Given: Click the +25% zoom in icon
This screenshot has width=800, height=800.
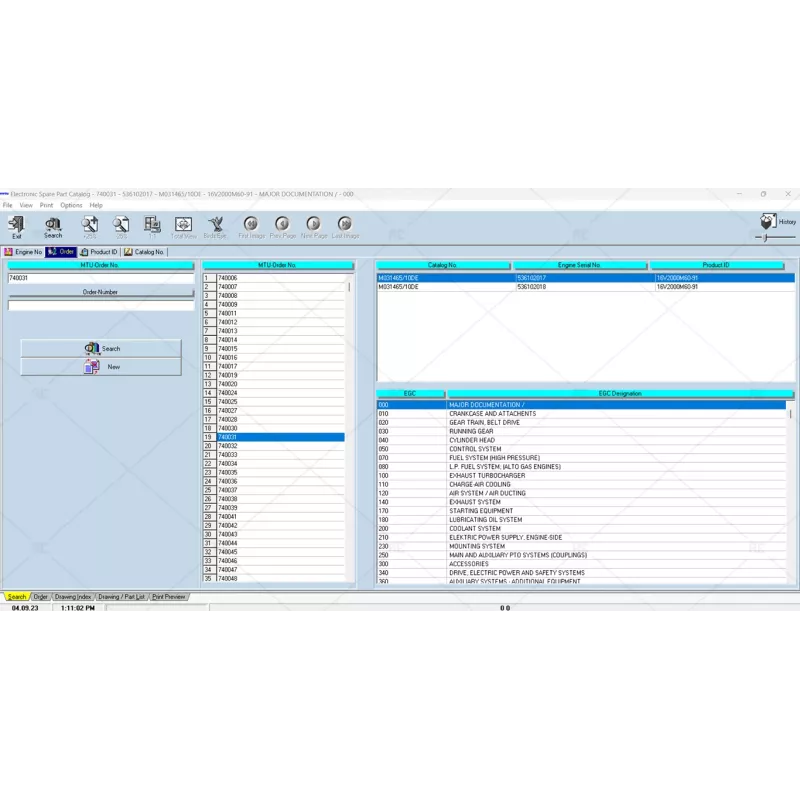Looking at the screenshot, I should tap(90, 226).
